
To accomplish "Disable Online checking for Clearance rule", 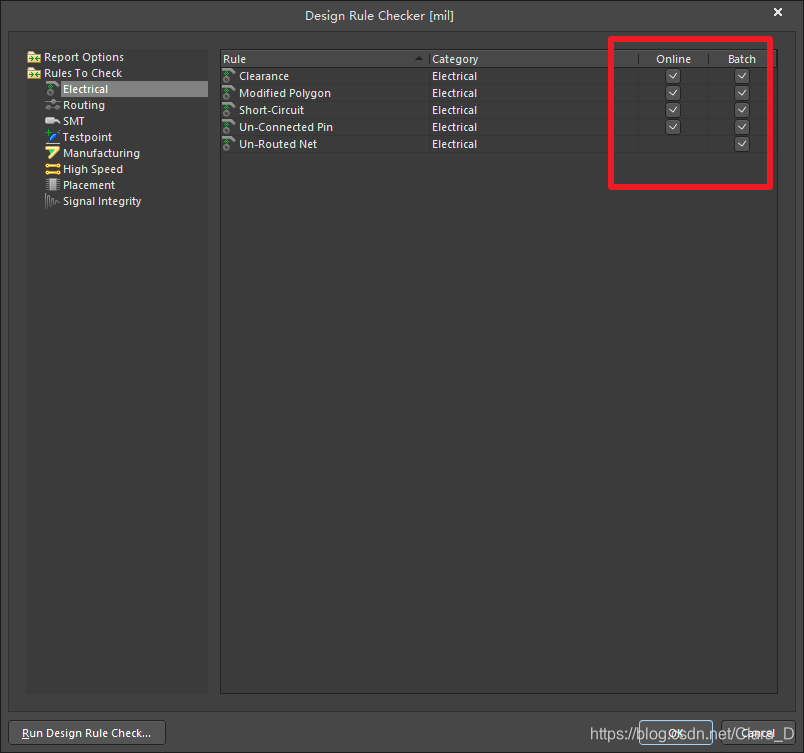I will [x=672, y=75].
